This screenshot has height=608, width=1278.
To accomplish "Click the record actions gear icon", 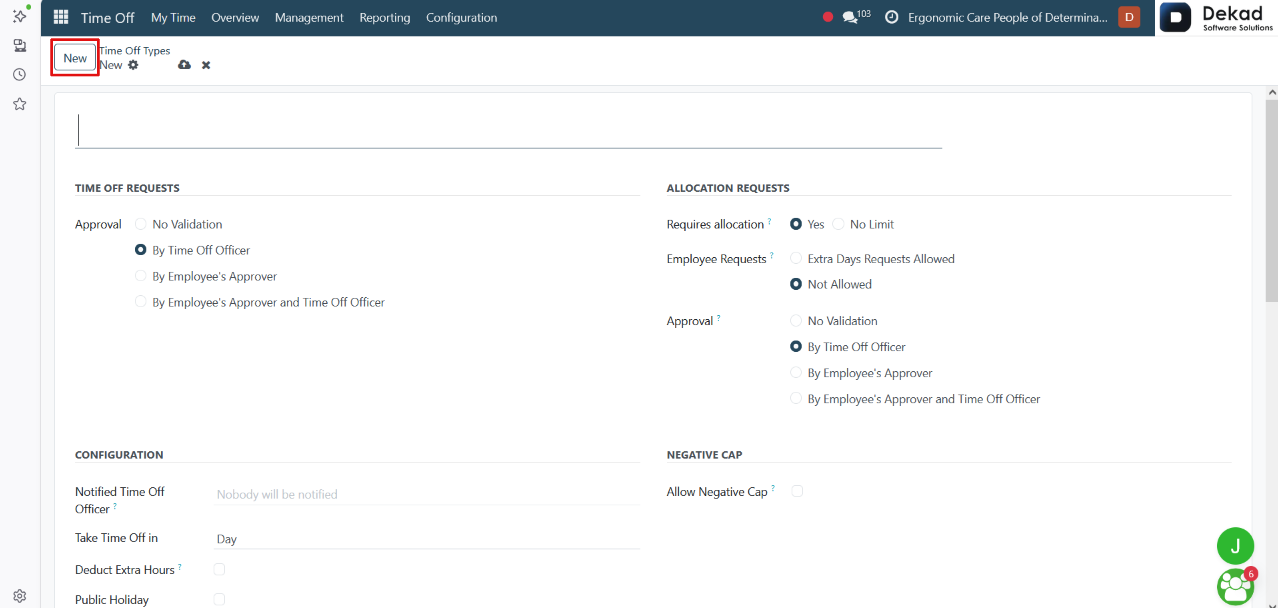I will point(133,65).
